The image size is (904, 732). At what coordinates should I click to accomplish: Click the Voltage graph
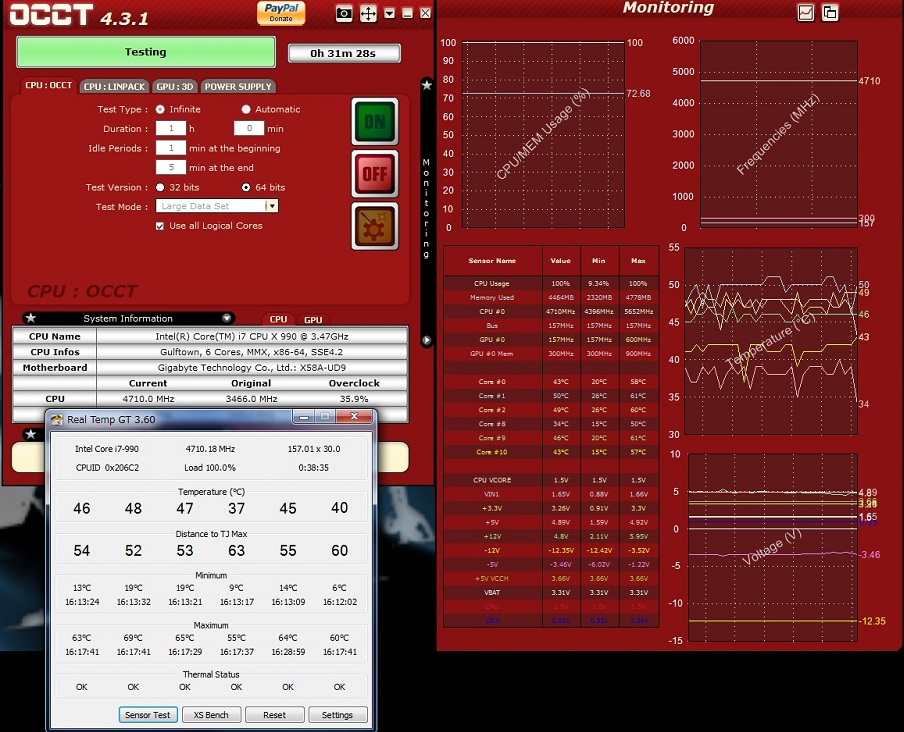[773, 547]
